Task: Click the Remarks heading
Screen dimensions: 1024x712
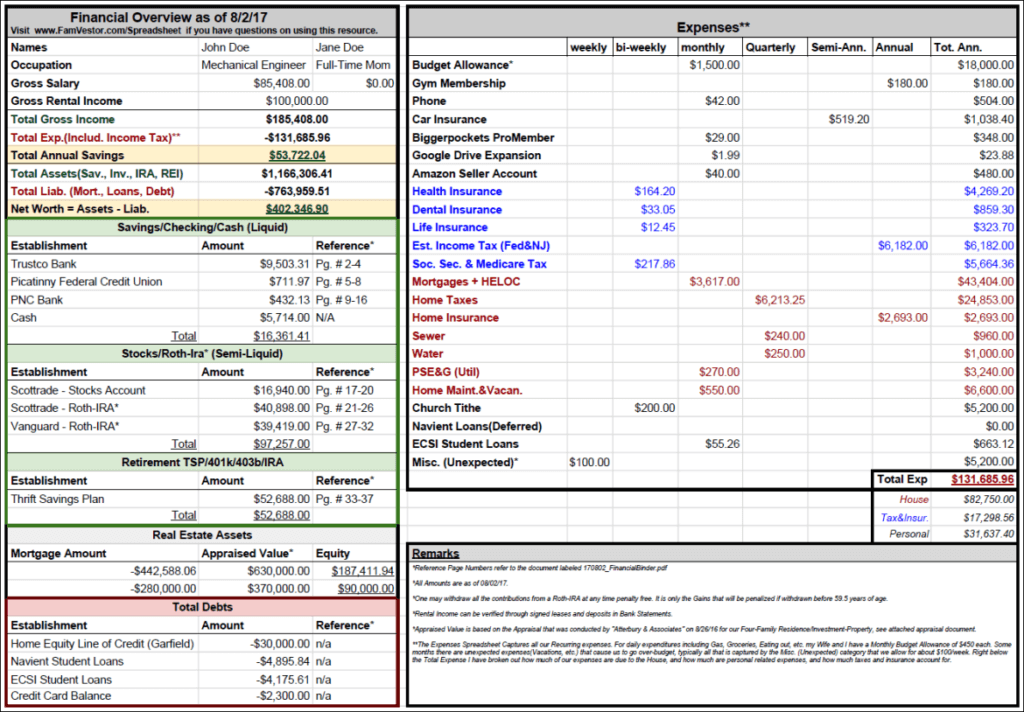Action: [436, 553]
